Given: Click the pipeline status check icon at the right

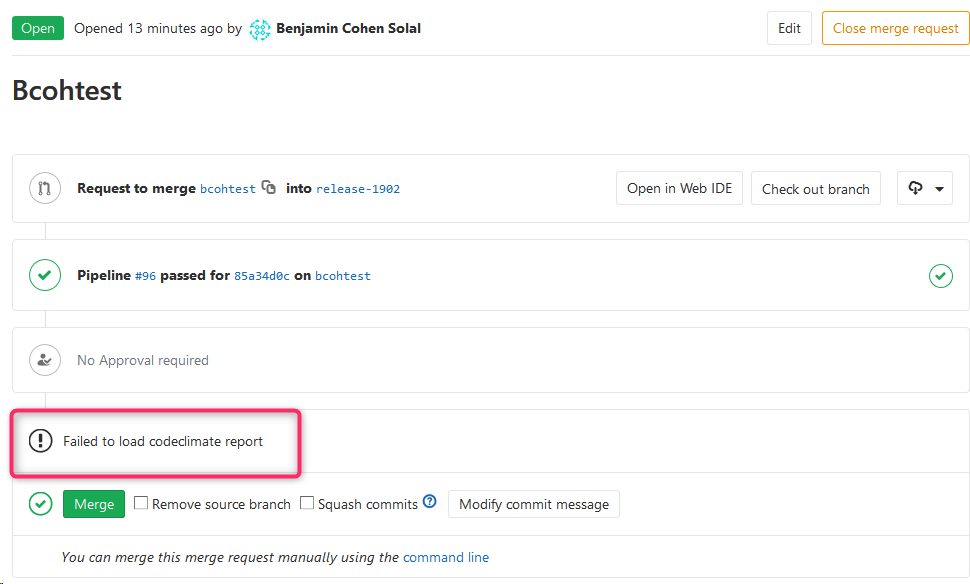Looking at the screenshot, I should [941, 275].
